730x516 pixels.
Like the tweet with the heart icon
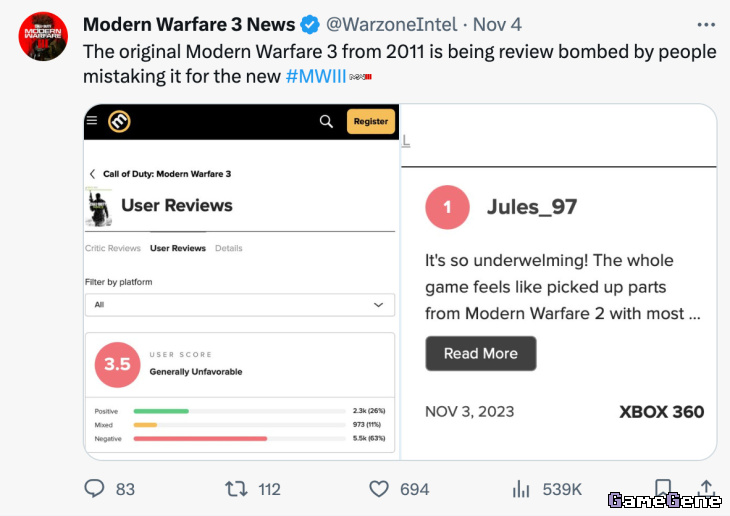click(379, 489)
